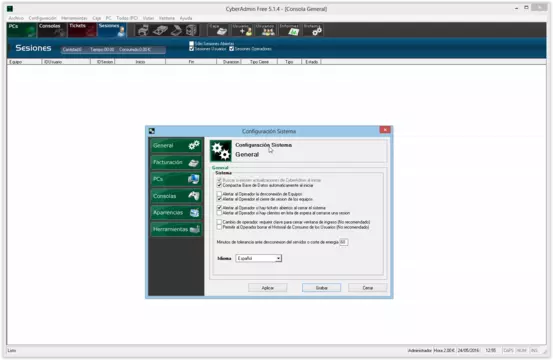The width and height of the screenshot is (553, 360).
Task: Click the add Usuario toolbar icon
Action: [242, 30]
